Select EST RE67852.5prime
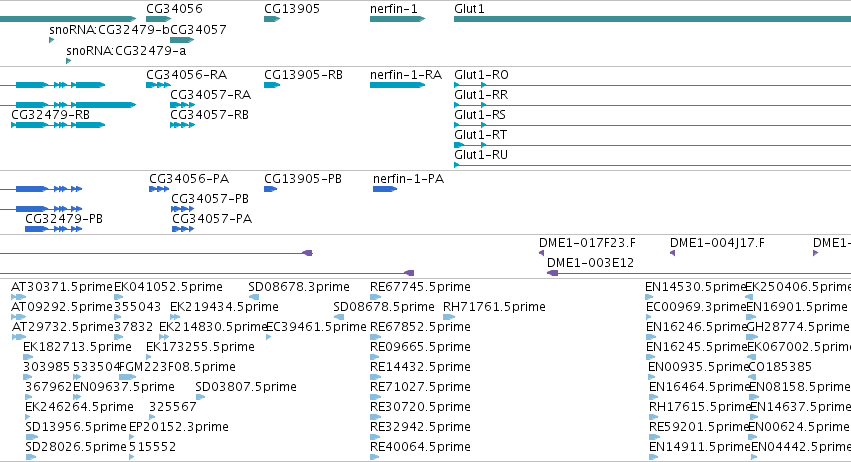 coord(420,327)
